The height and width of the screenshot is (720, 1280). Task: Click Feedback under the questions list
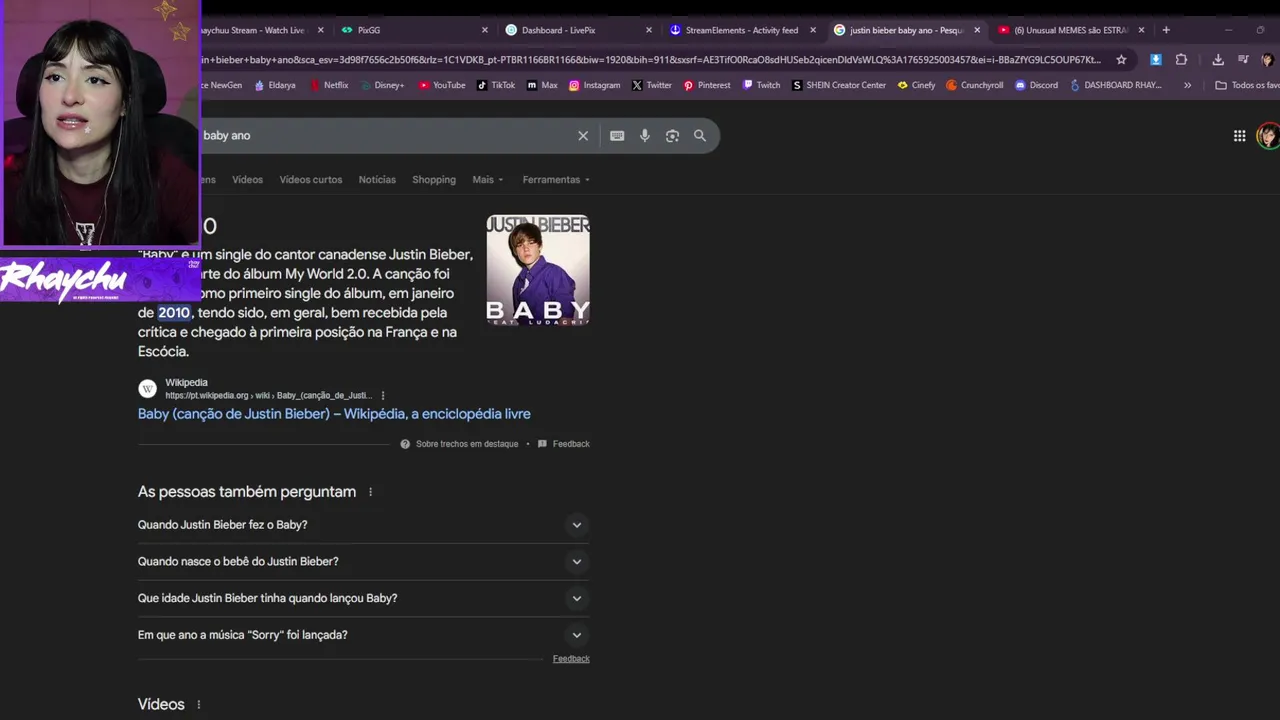coord(571,659)
